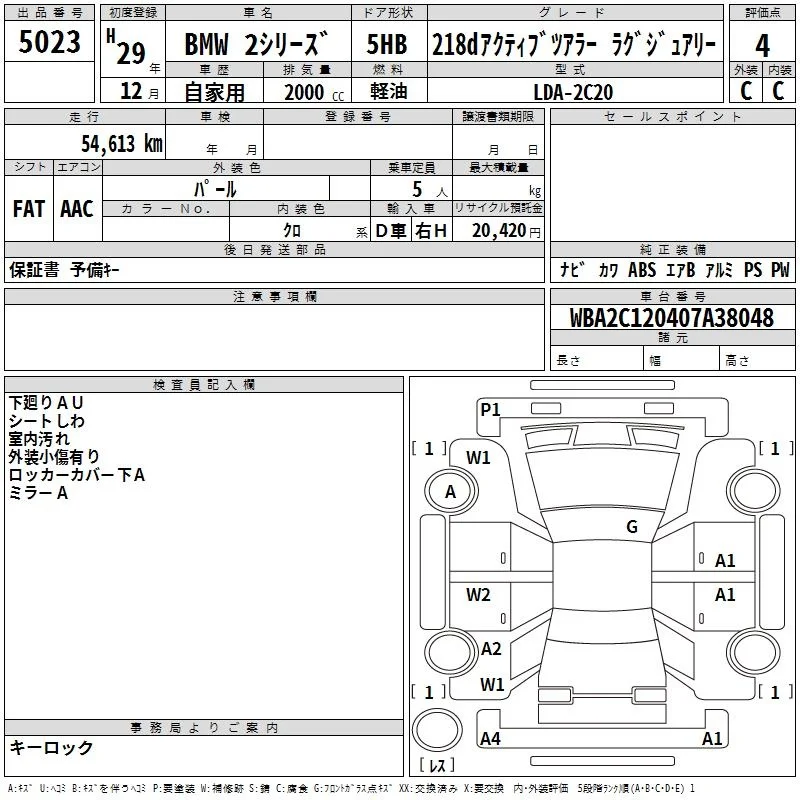Click air conditioner value AAC
Screen dimensions: 800x800
tap(77, 209)
